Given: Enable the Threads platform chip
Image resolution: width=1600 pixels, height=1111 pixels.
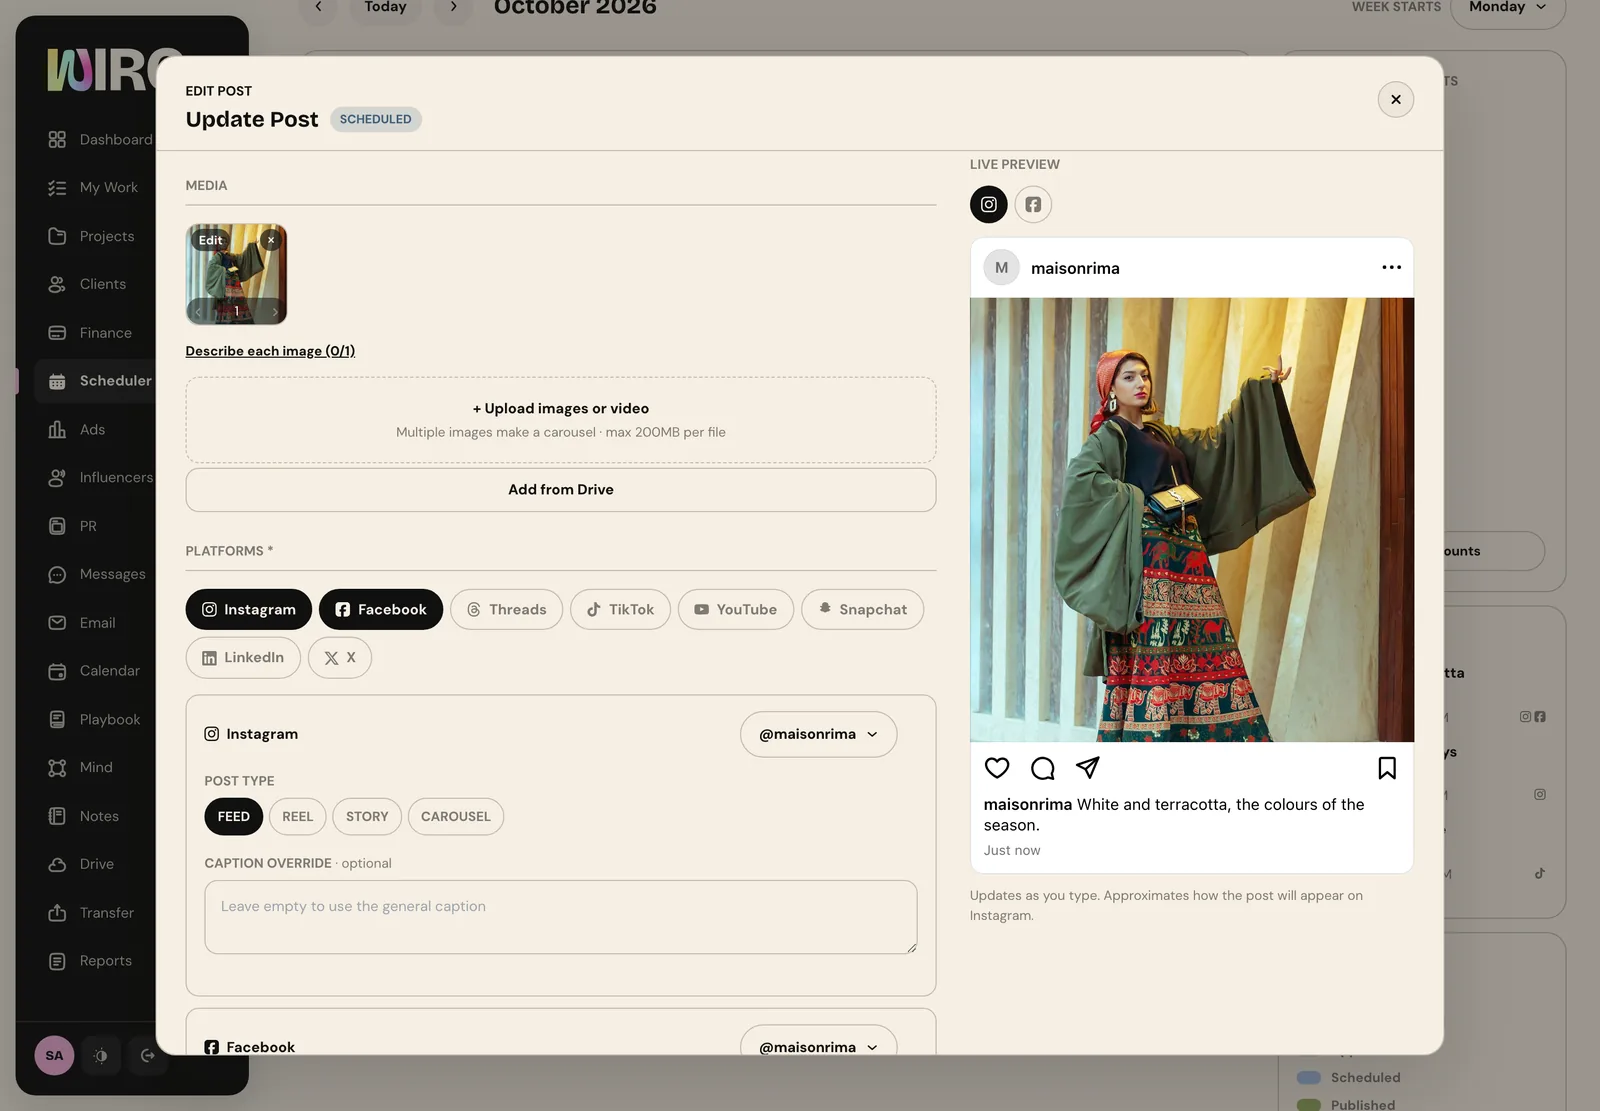Looking at the screenshot, I should point(507,609).
